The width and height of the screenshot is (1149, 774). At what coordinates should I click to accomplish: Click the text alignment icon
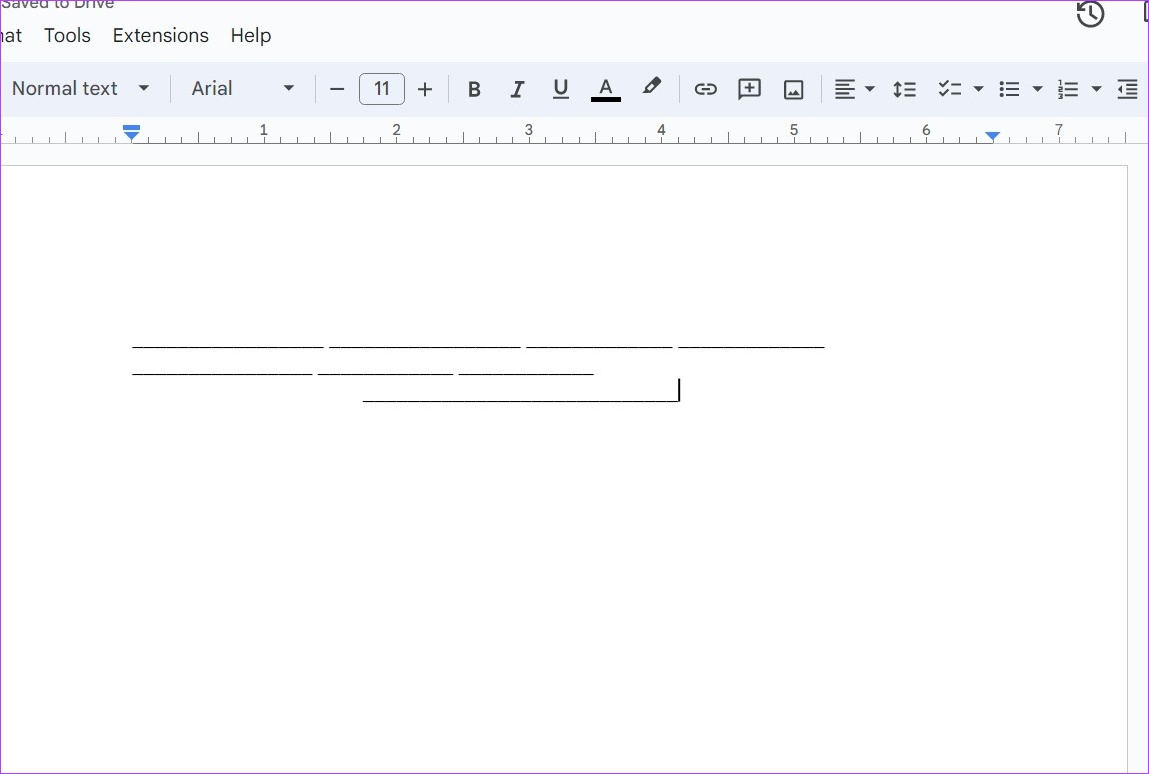coord(845,89)
